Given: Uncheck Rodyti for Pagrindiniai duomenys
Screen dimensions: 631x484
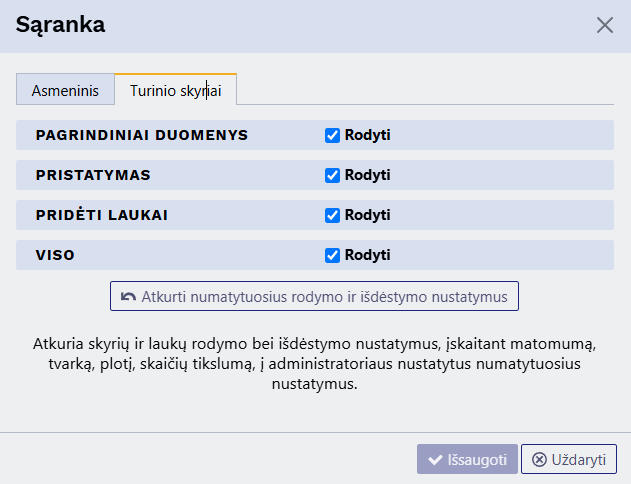Looking at the screenshot, I should pos(332,135).
